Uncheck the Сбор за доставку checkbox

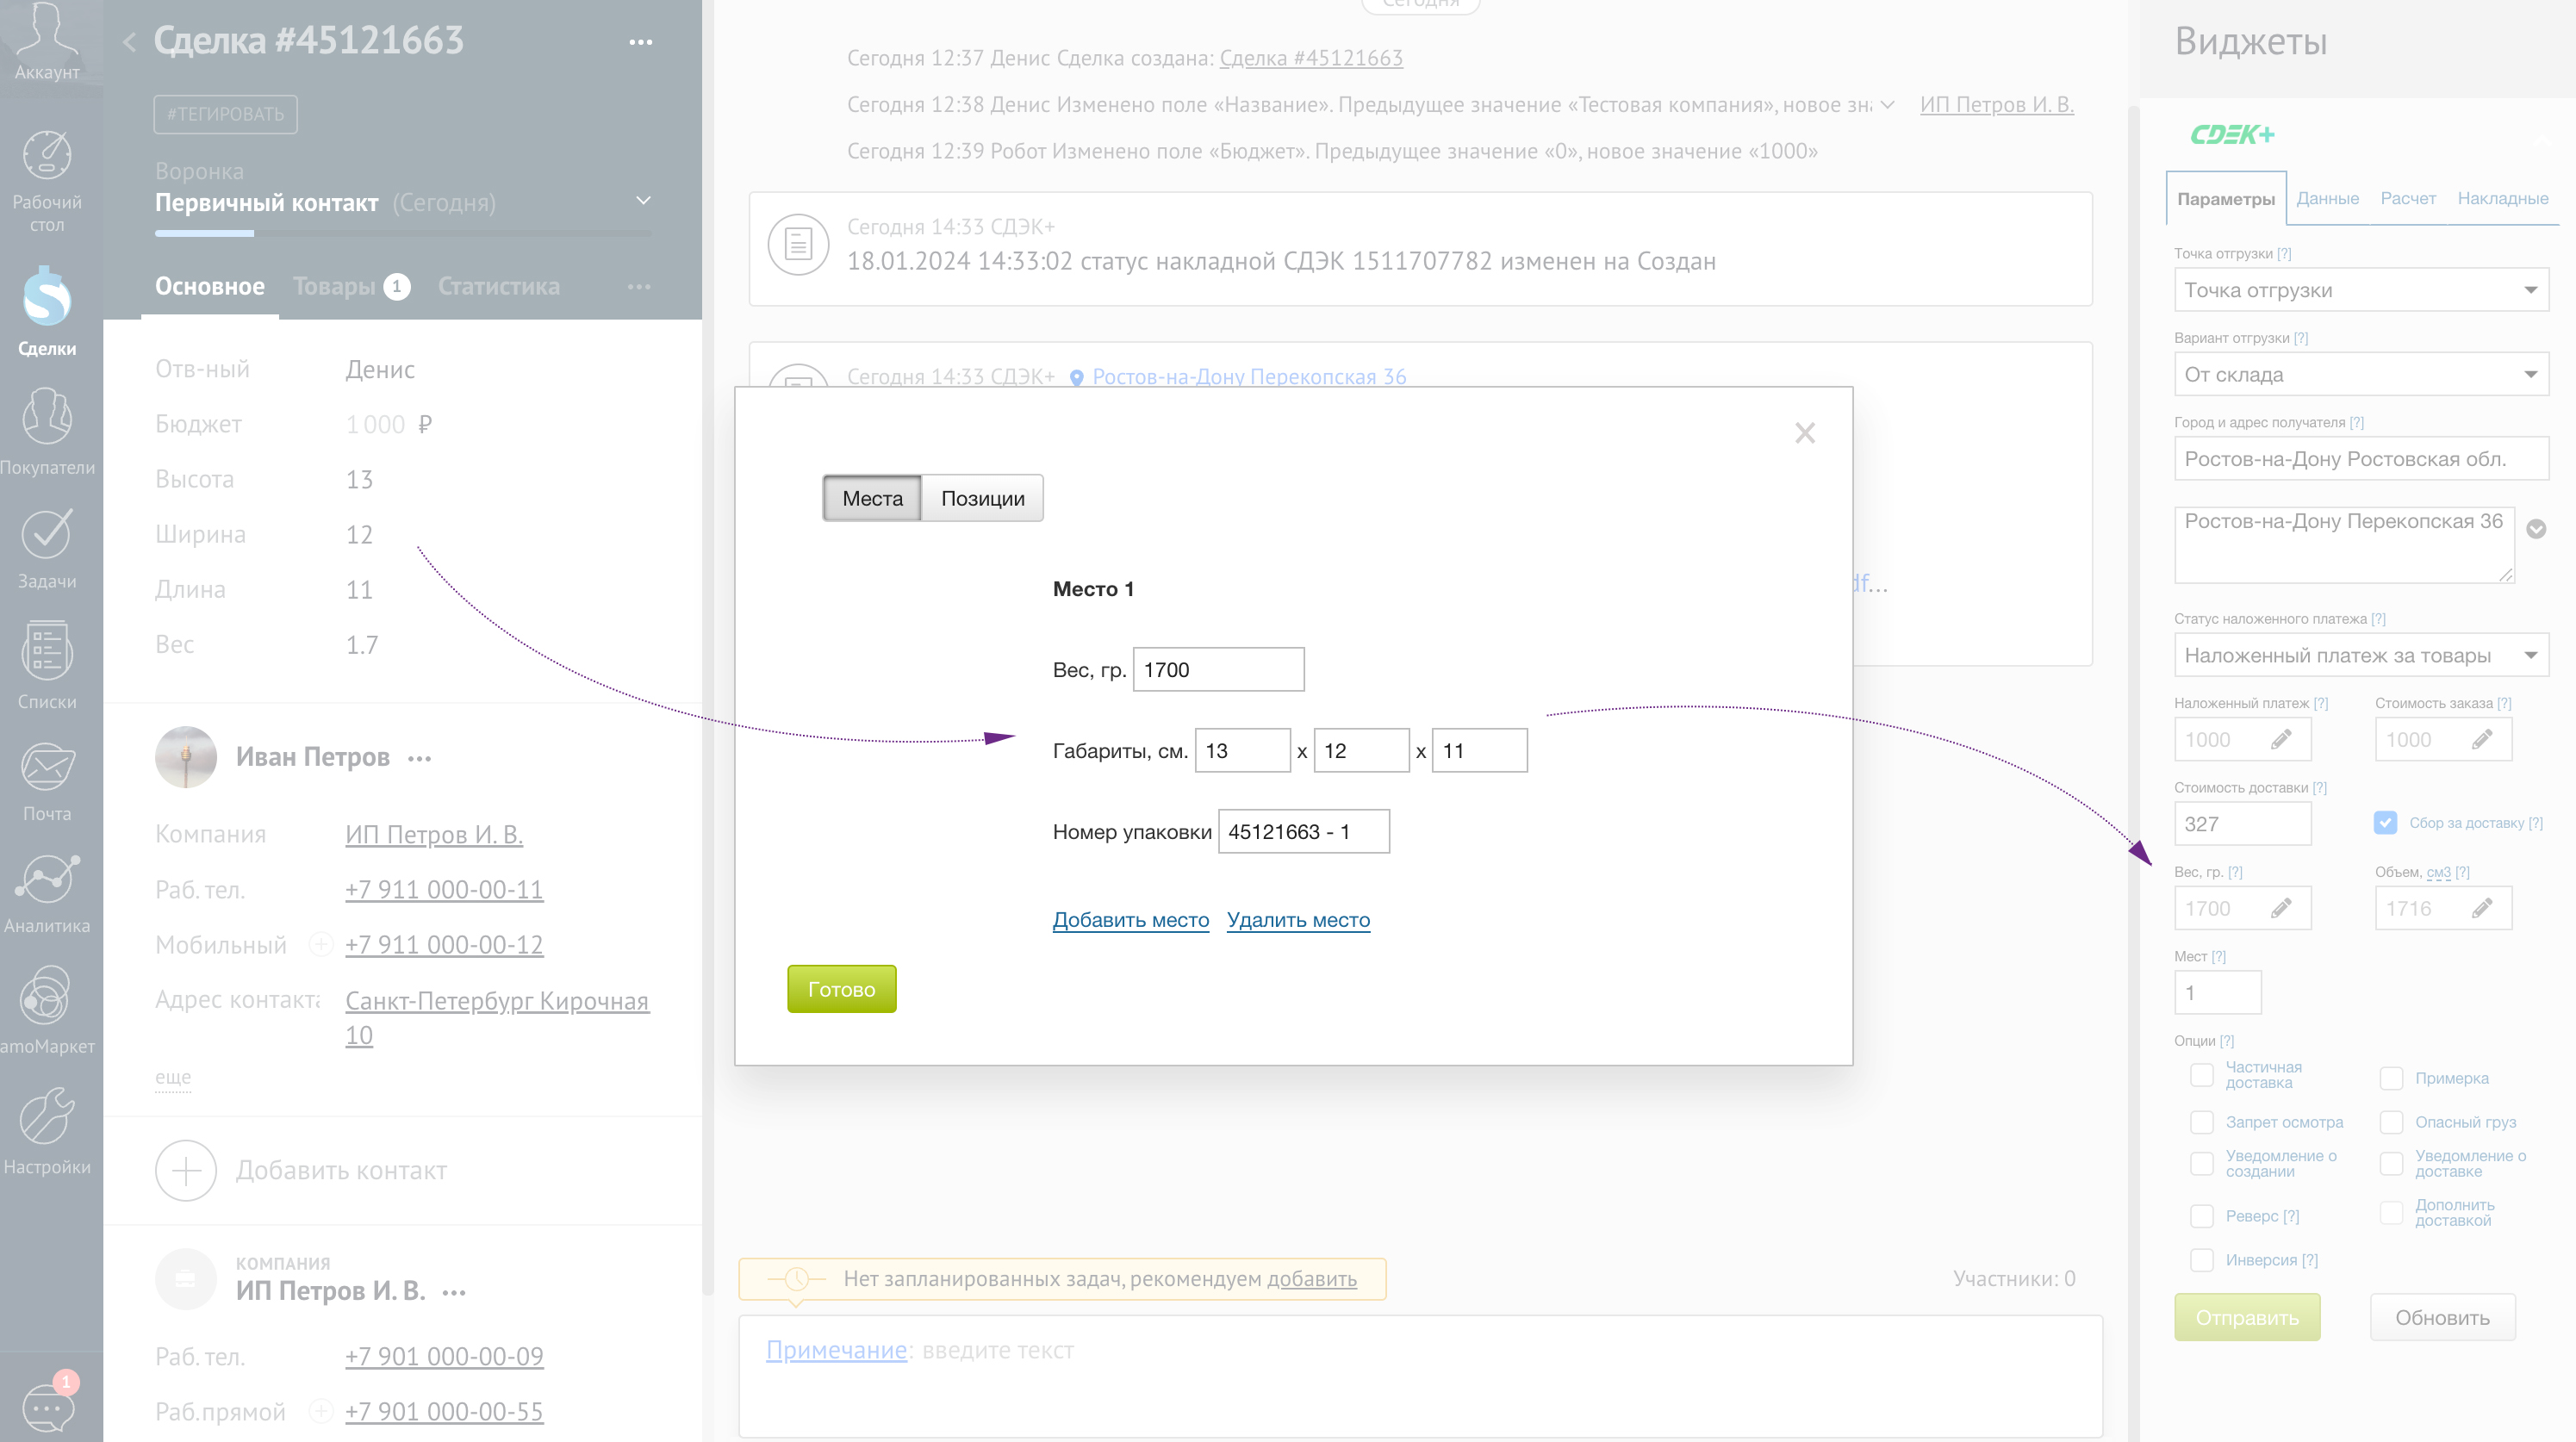2385,822
